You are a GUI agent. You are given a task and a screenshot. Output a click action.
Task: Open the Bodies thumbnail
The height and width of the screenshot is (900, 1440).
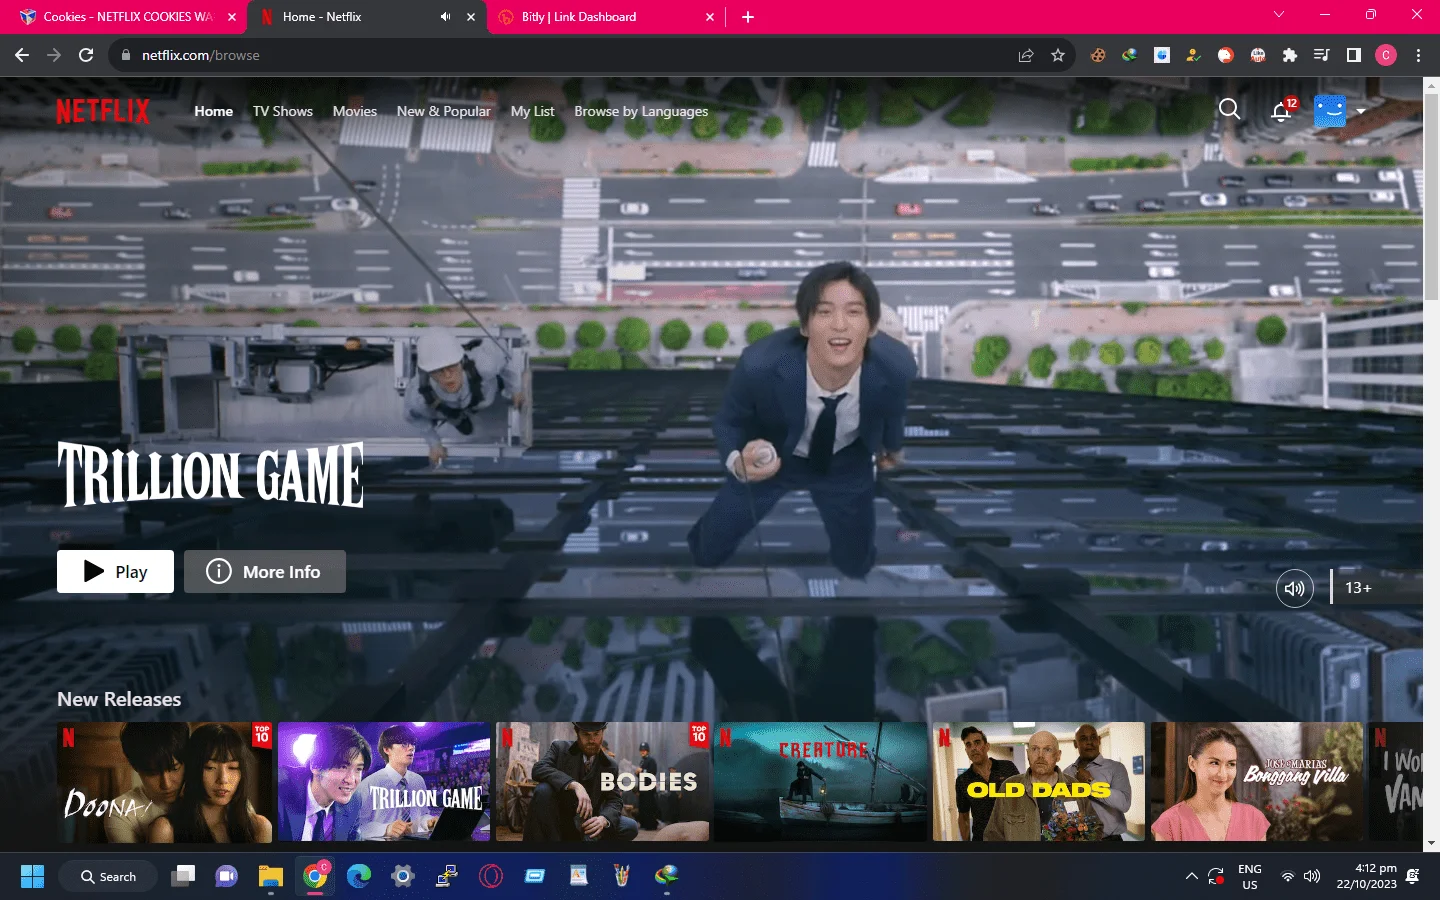pyautogui.click(x=602, y=782)
